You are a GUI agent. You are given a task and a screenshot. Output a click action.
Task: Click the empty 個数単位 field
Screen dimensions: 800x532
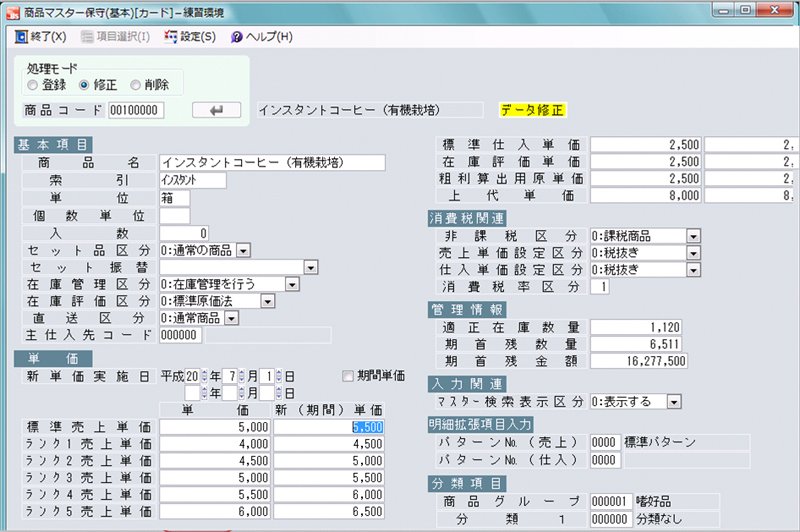174,216
